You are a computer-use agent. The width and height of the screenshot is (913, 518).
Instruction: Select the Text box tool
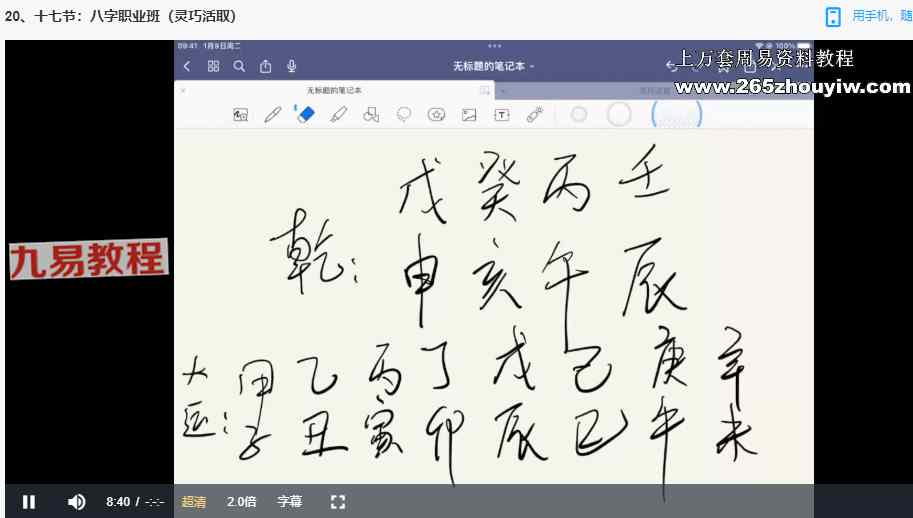pyautogui.click(x=502, y=115)
